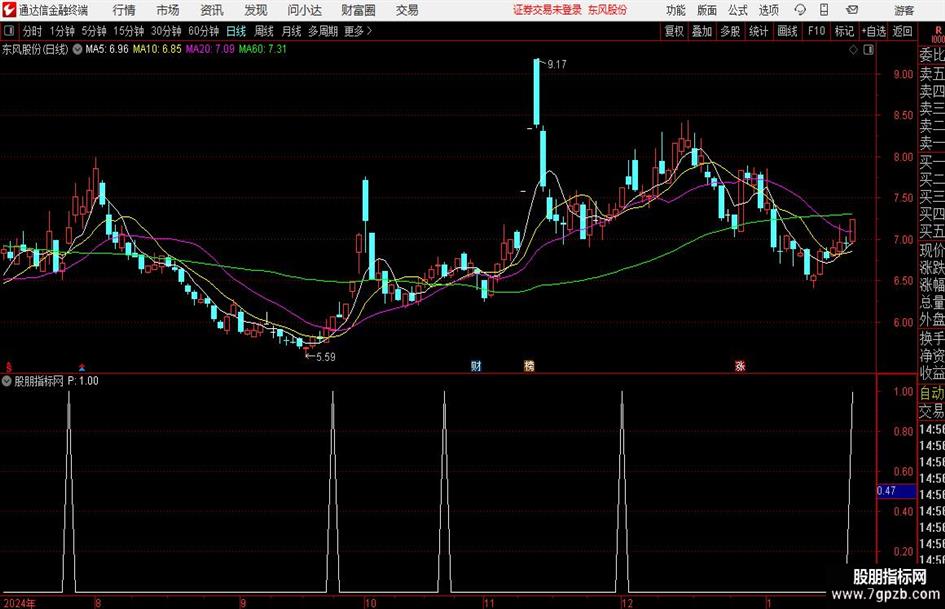Select the 日线 daily period tab
This screenshot has height=609, width=945.
pos(236,31)
